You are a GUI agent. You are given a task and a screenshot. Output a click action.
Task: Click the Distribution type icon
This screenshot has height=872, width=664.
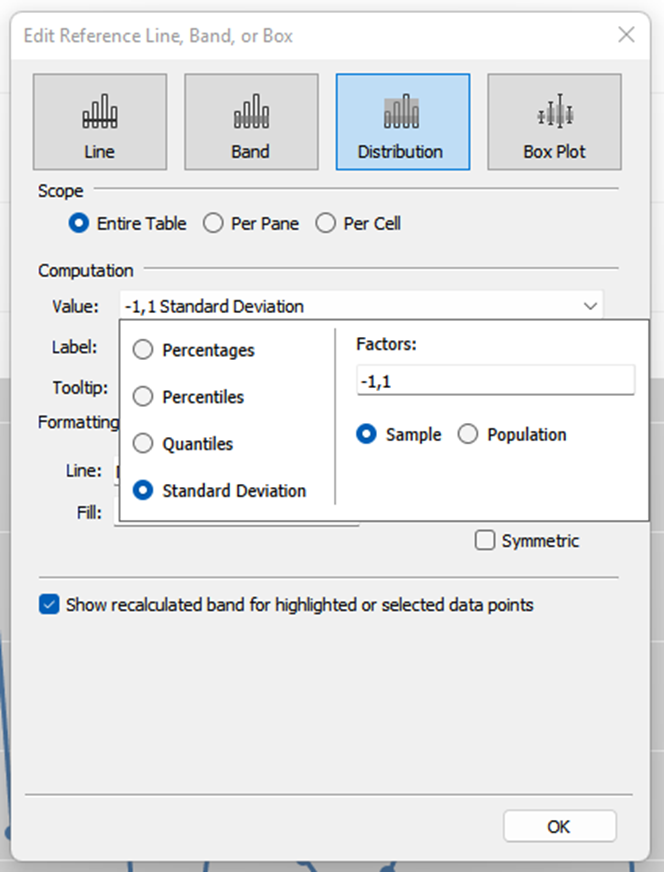401,121
